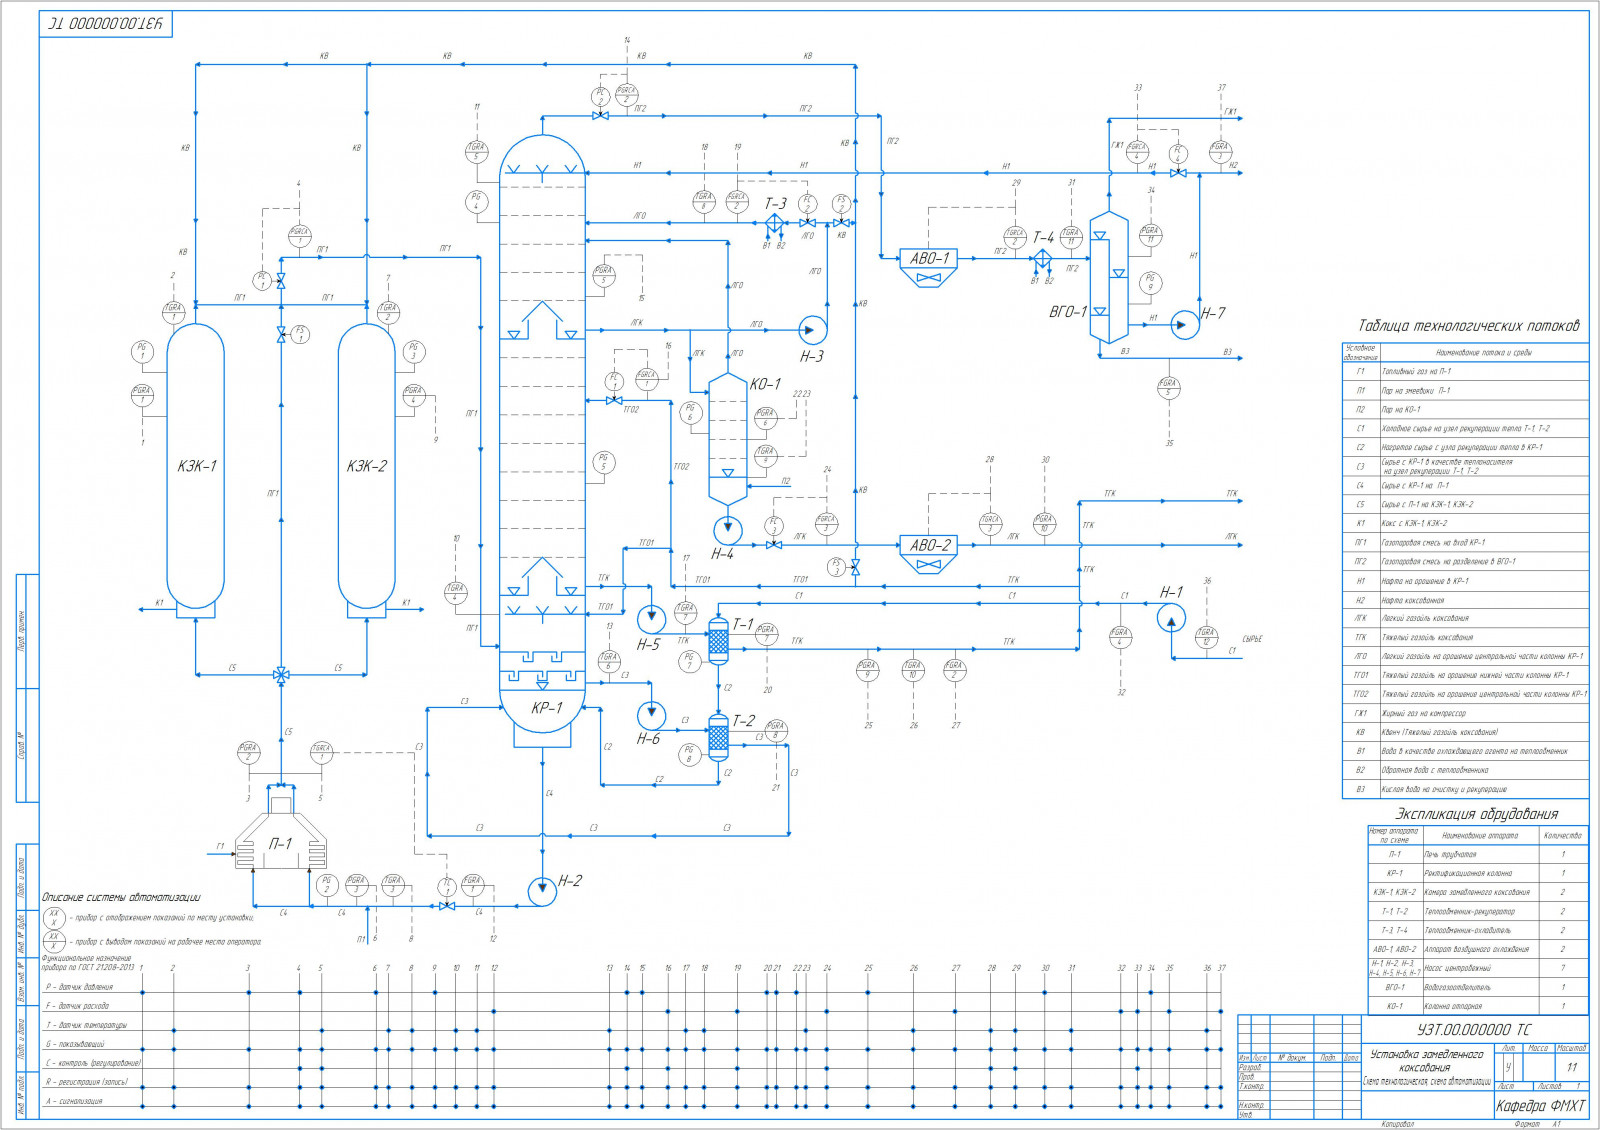Click stream row "Кокс с КЗК-1, КЗК-2"
The image size is (1600, 1130).
[x=1465, y=523]
